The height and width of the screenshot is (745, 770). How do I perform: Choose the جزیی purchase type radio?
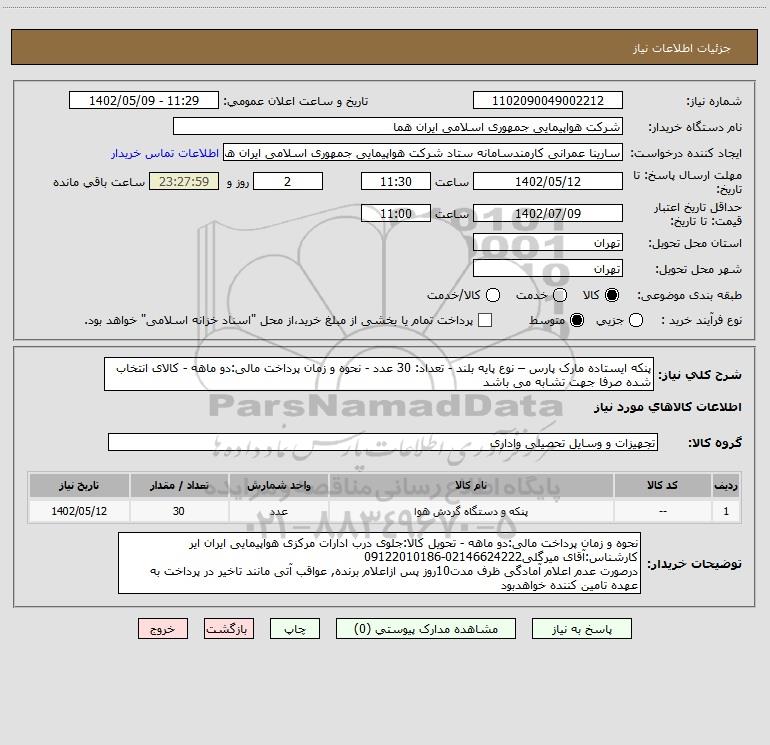coord(635,321)
